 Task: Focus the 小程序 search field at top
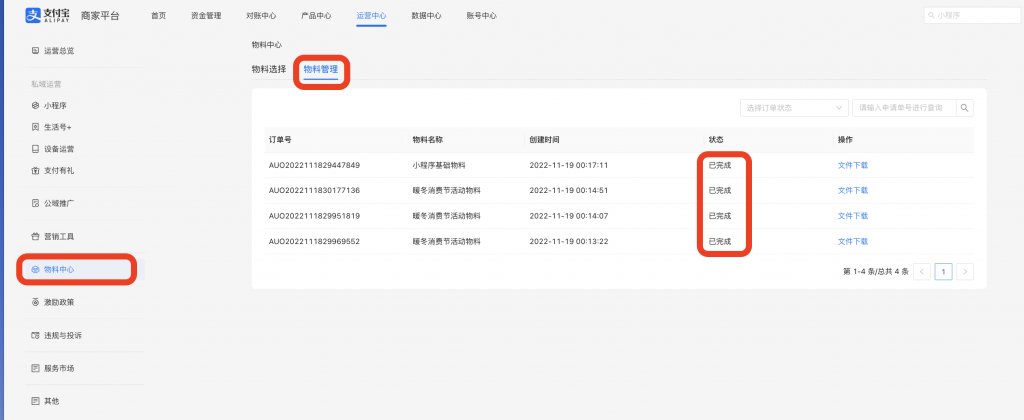click(972, 15)
